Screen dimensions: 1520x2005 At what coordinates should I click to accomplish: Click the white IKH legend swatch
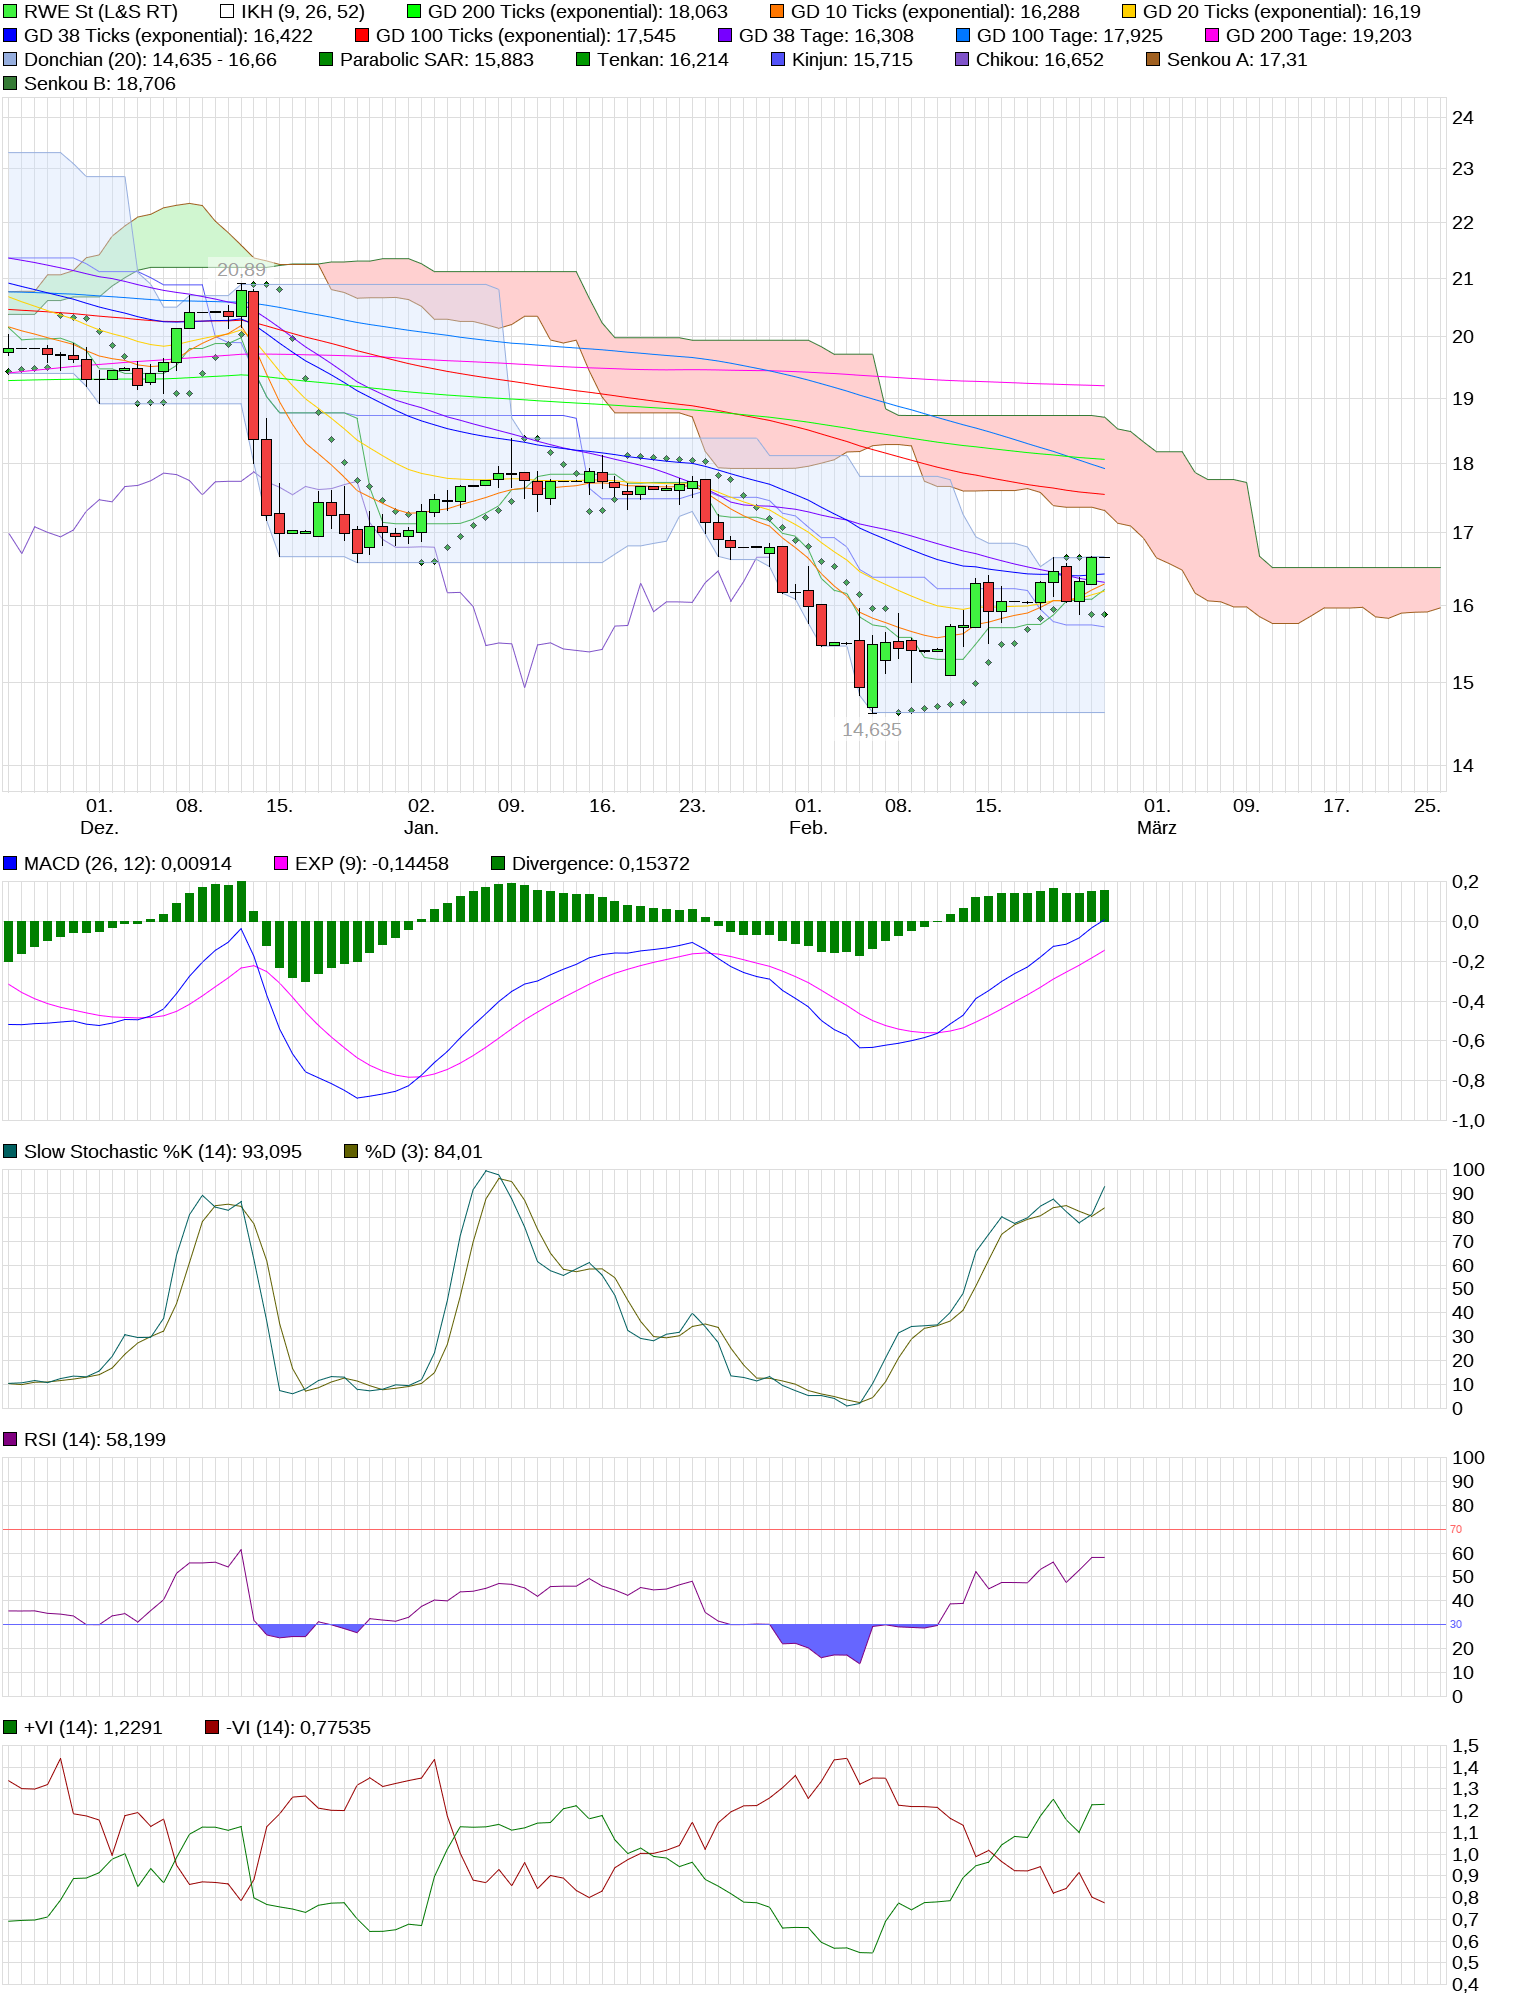point(227,12)
